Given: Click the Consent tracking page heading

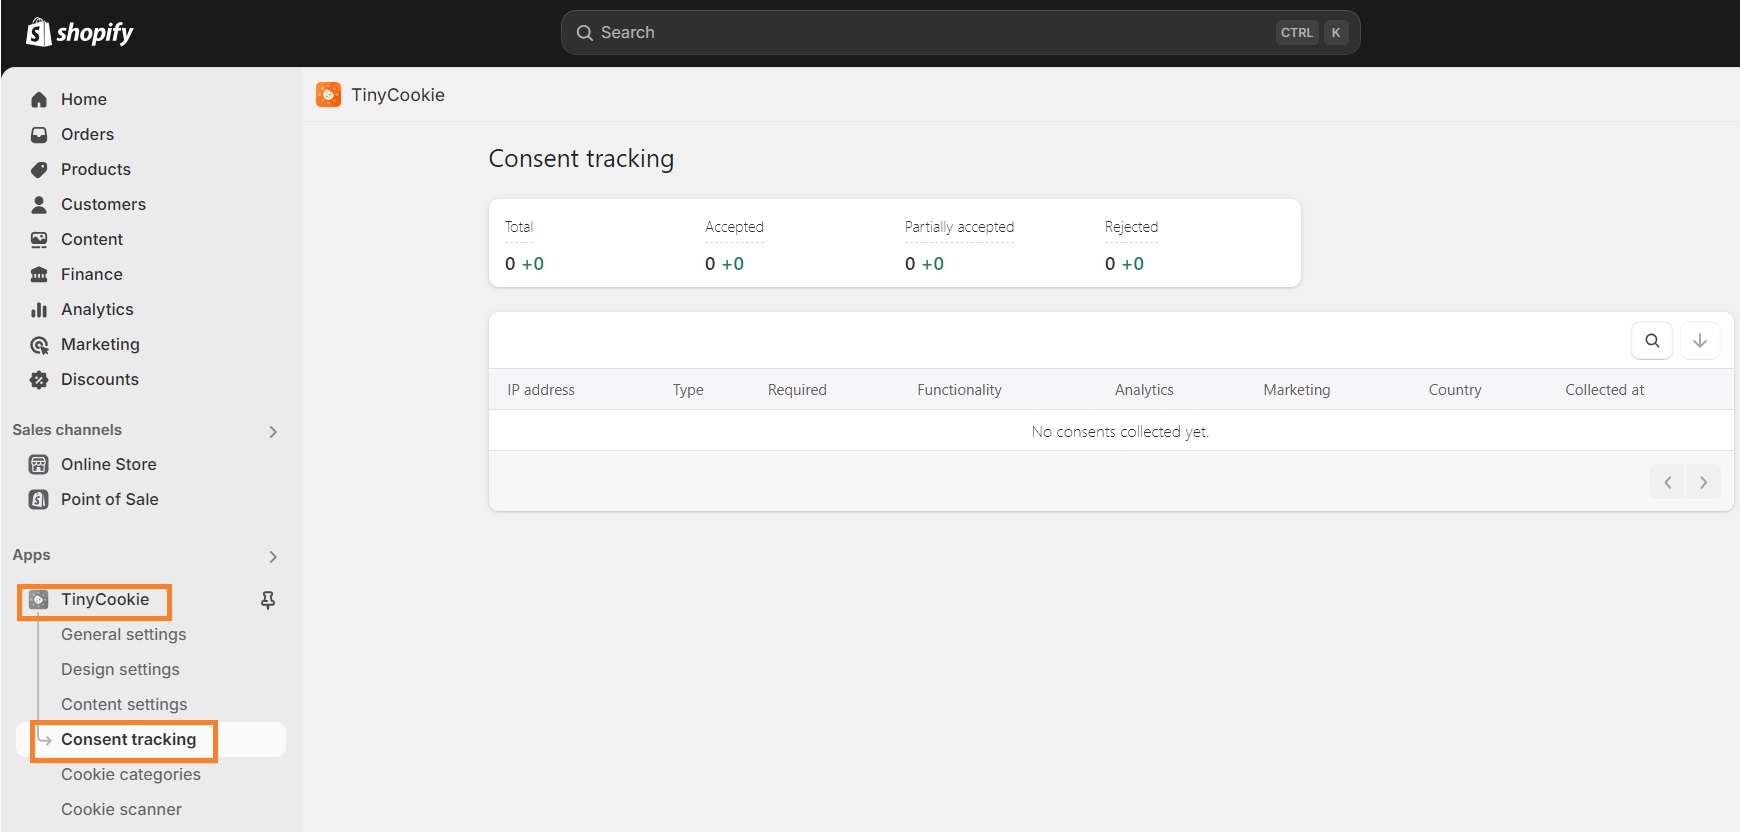Looking at the screenshot, I should [581, 159].
